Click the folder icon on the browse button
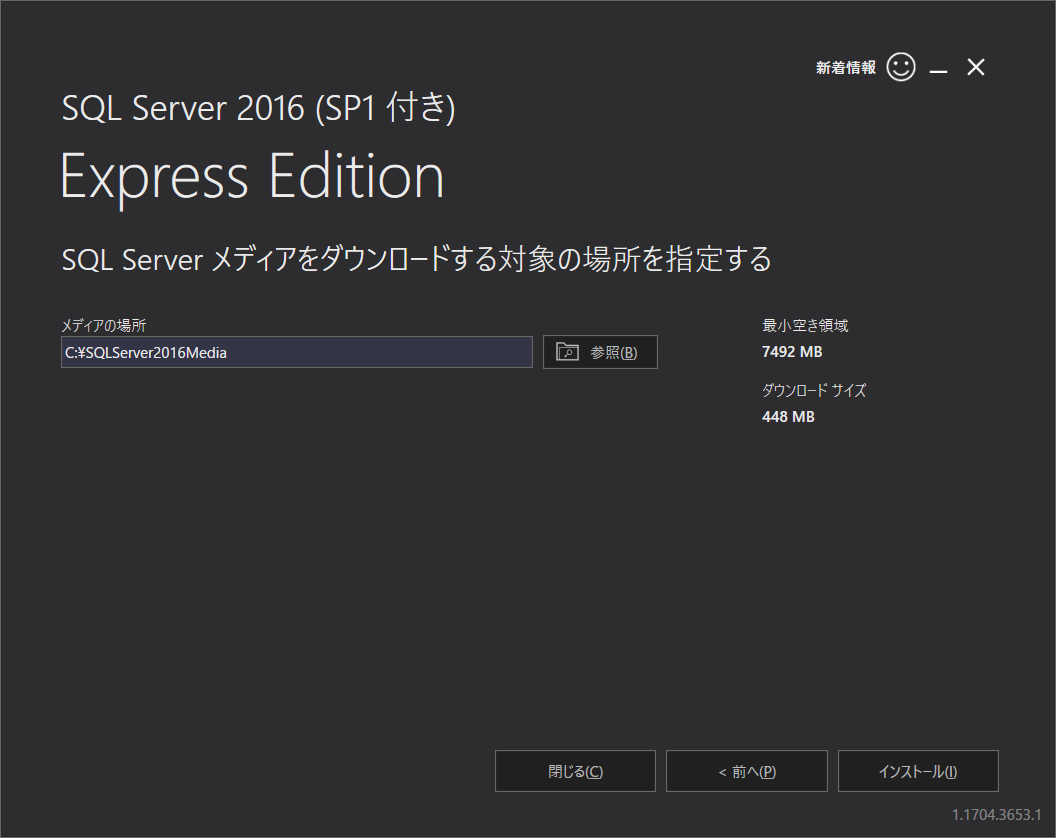This screenshot has width=1056, height=838. [x=567, y=352]
